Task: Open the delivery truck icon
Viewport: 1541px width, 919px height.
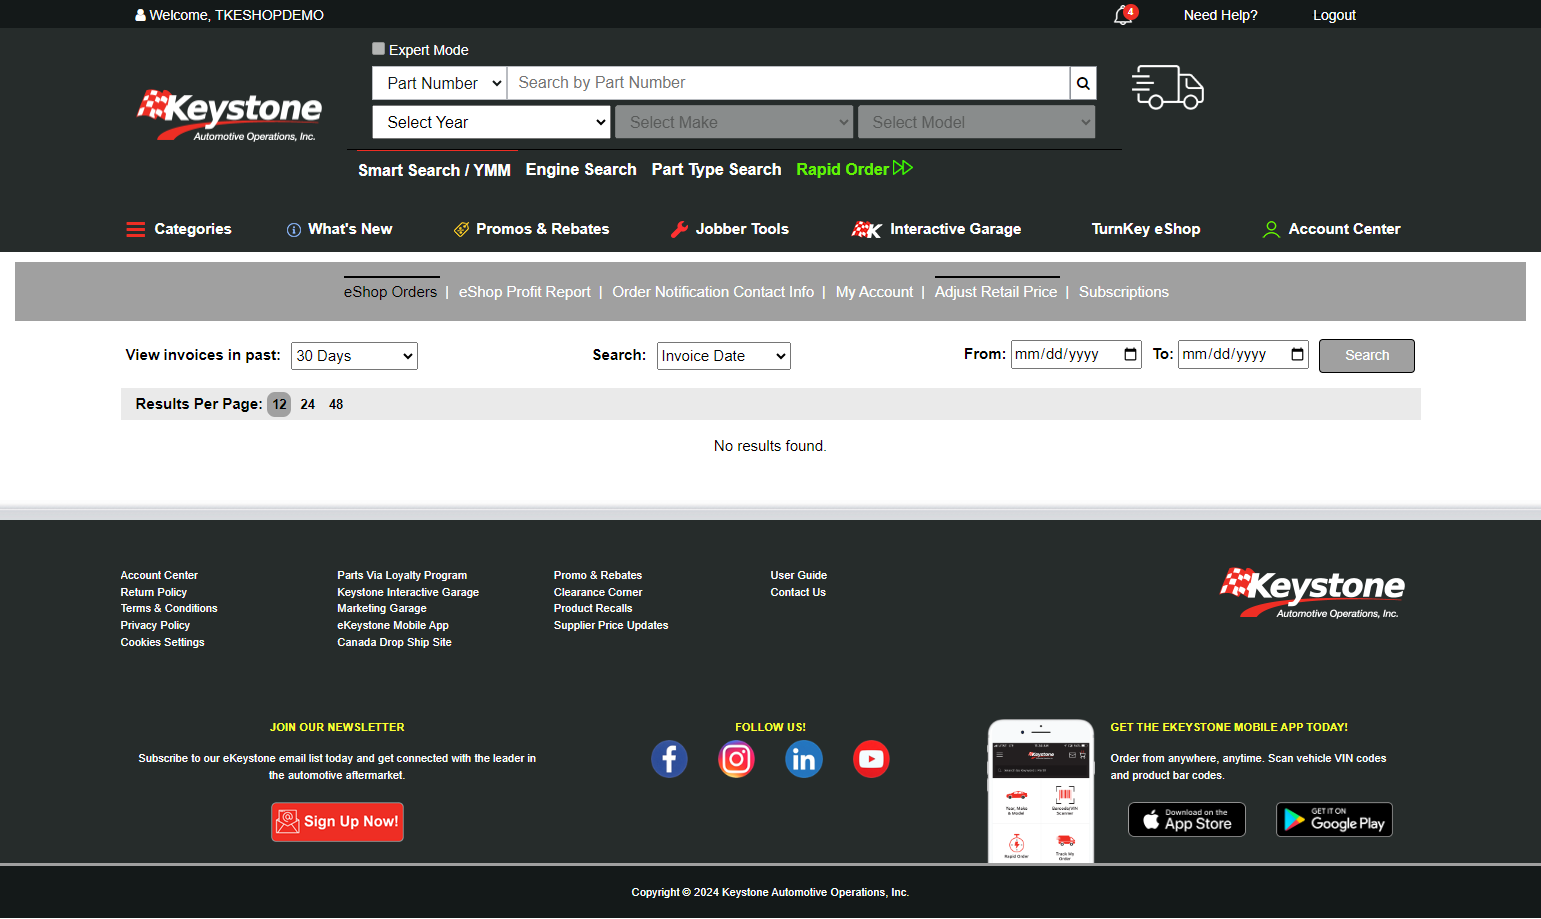Action: (1167, 88)
